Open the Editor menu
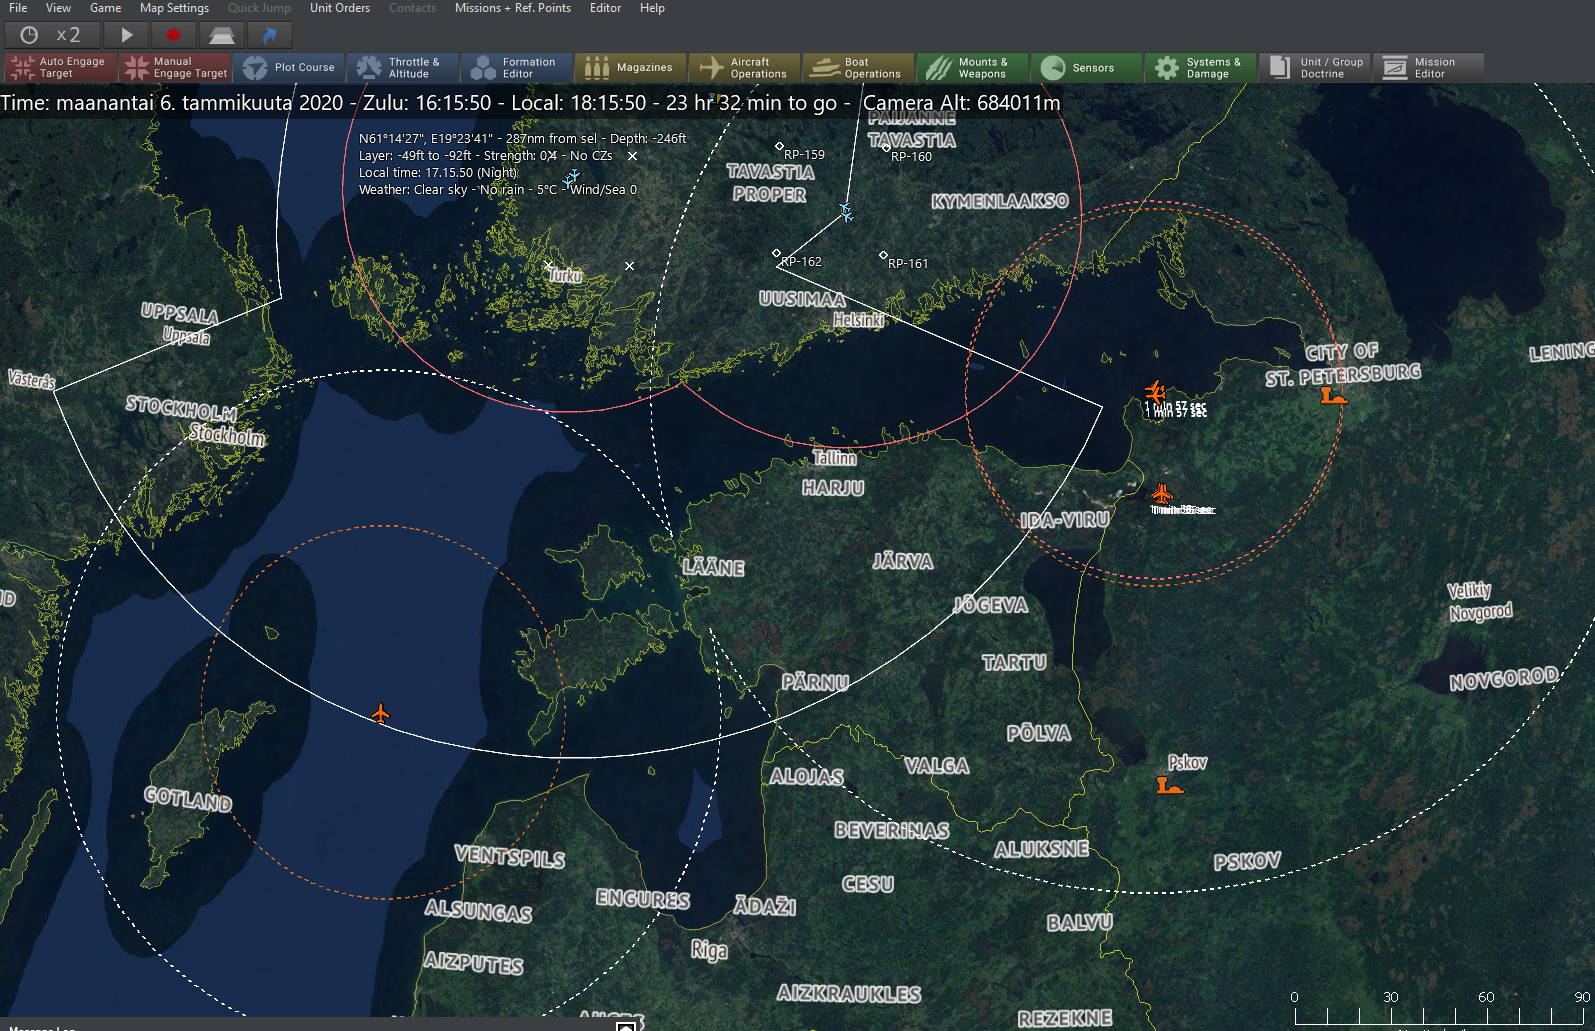The height and width of the screenshot is (1031, 1595). 605,8
